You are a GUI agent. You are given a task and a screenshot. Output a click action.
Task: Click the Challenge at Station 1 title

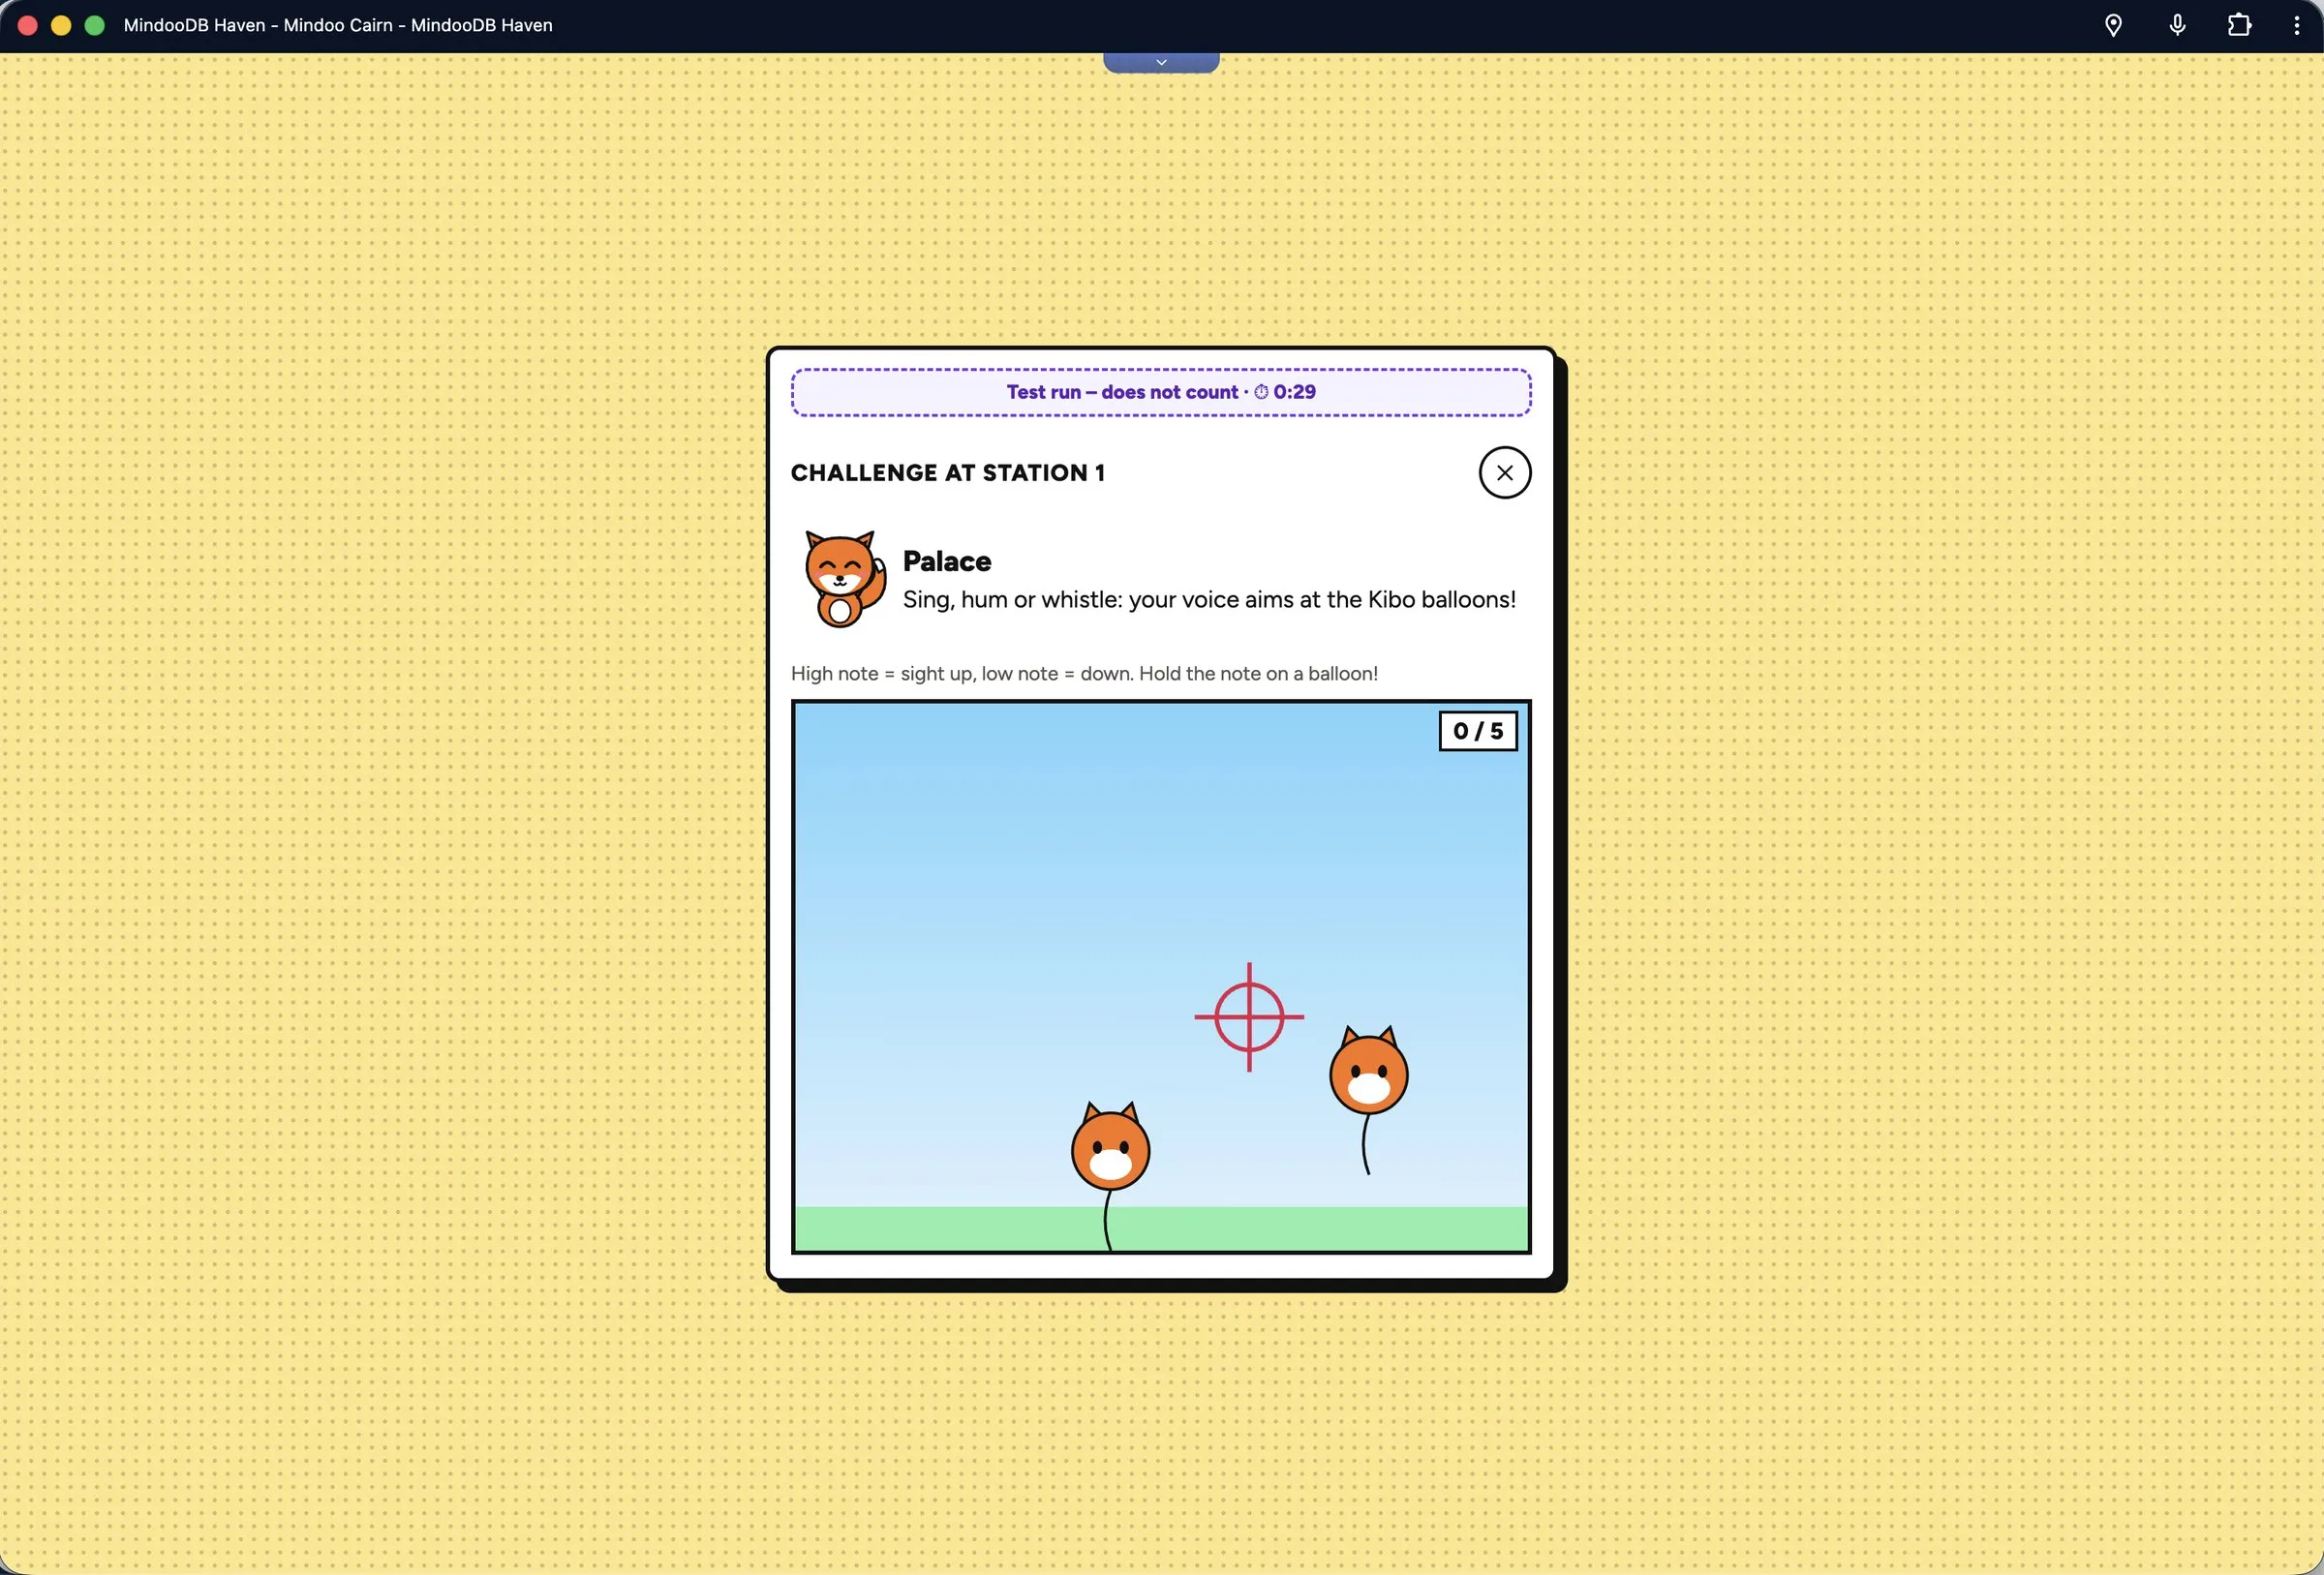click(947, 473)
